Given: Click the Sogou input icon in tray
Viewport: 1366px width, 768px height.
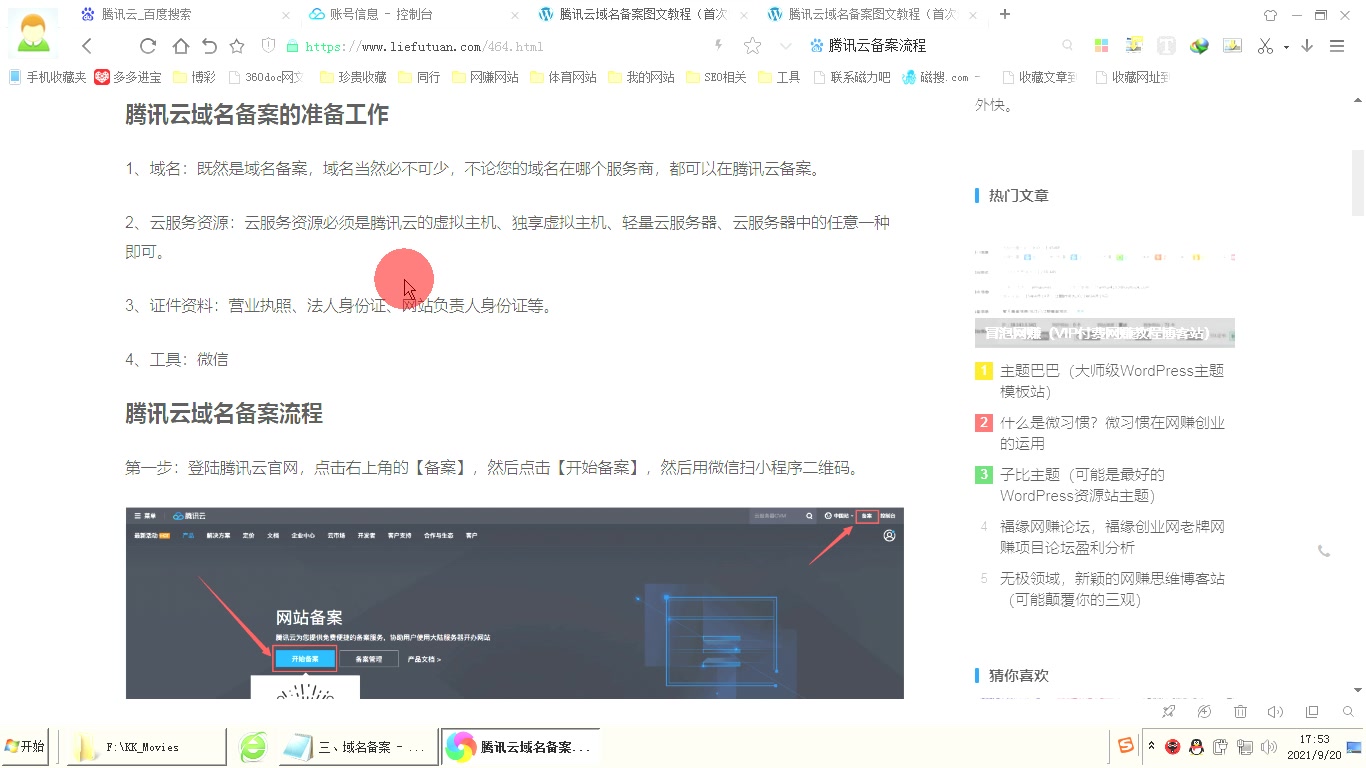Looking at the screenshot, I should 1126,745.
